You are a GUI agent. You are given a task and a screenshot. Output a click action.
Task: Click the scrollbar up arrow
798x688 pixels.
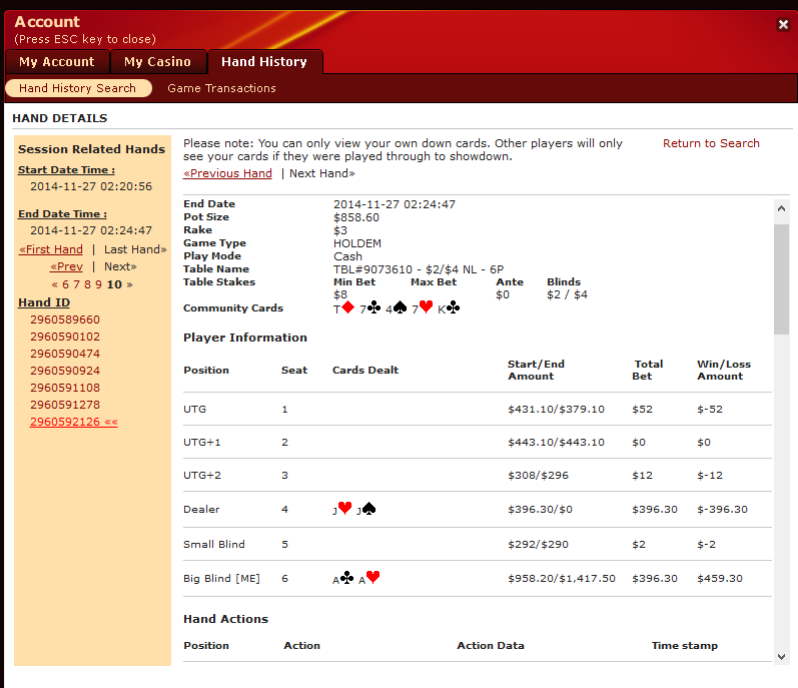pos(781,208)
